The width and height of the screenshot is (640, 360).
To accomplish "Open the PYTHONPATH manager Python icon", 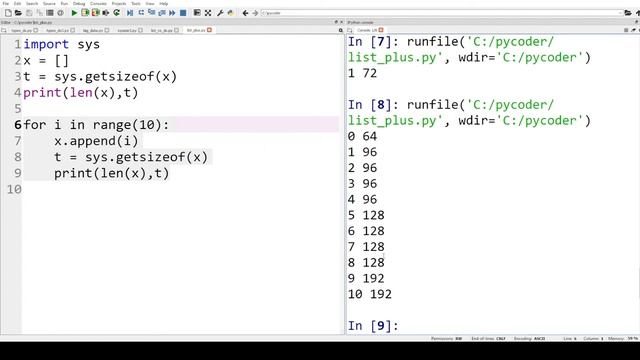I will [x=231, y=13].
